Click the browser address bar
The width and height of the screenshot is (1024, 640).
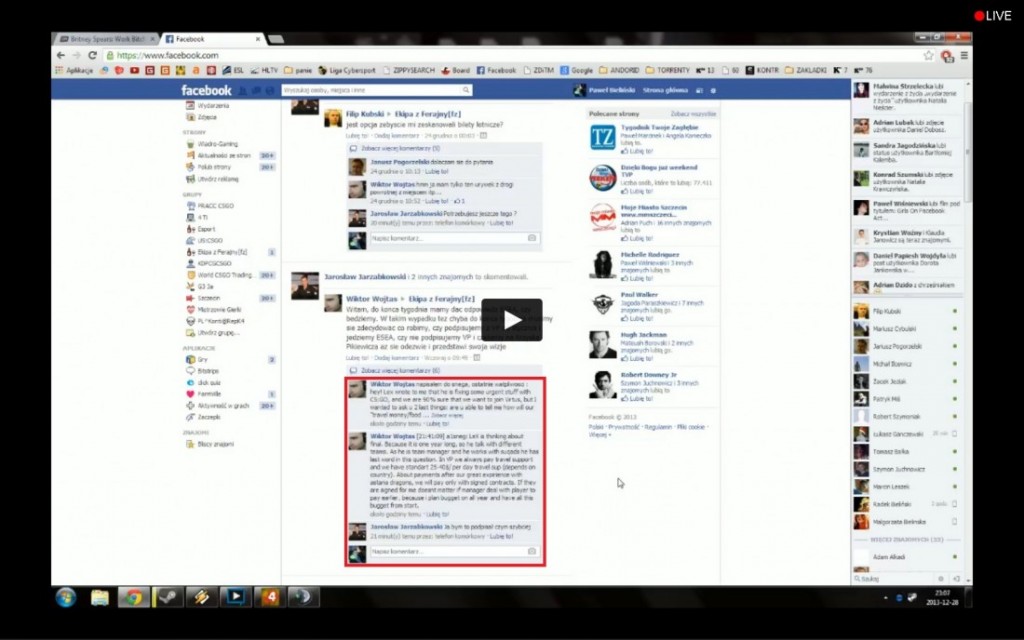[511, 56]
